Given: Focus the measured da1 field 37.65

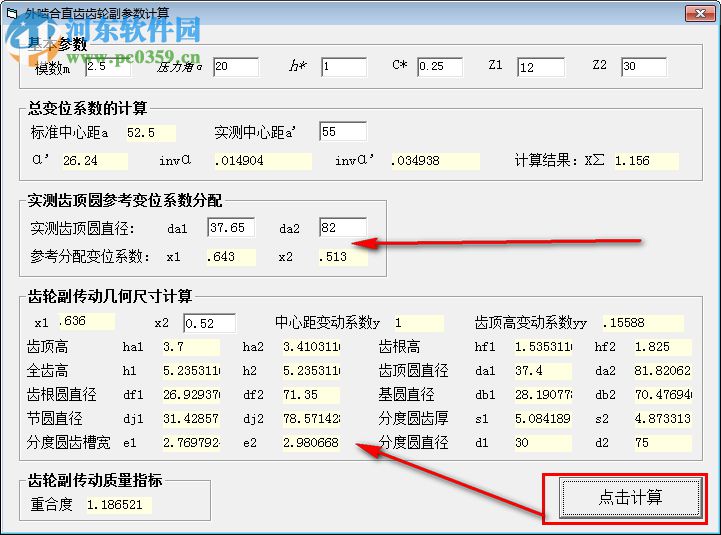Looking at the screenshot, I should (231, 228).
